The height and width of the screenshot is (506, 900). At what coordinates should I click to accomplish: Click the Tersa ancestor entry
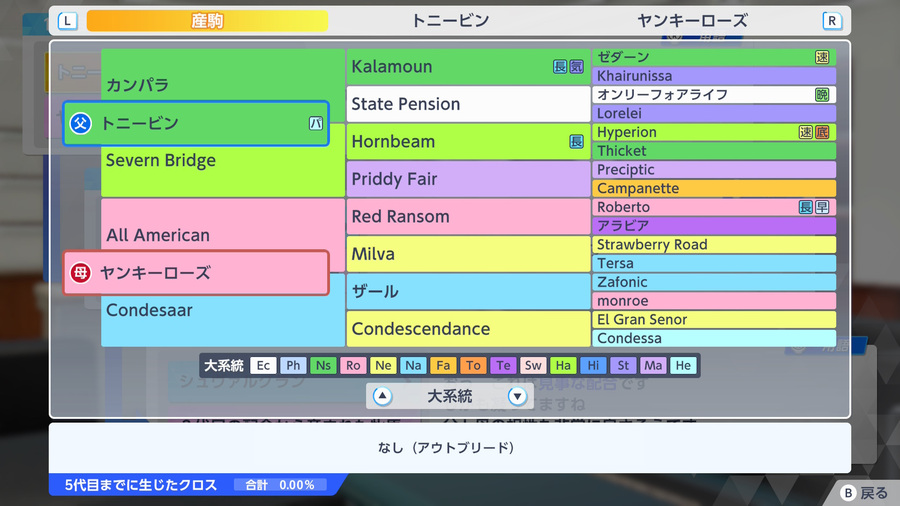(714, 263)
